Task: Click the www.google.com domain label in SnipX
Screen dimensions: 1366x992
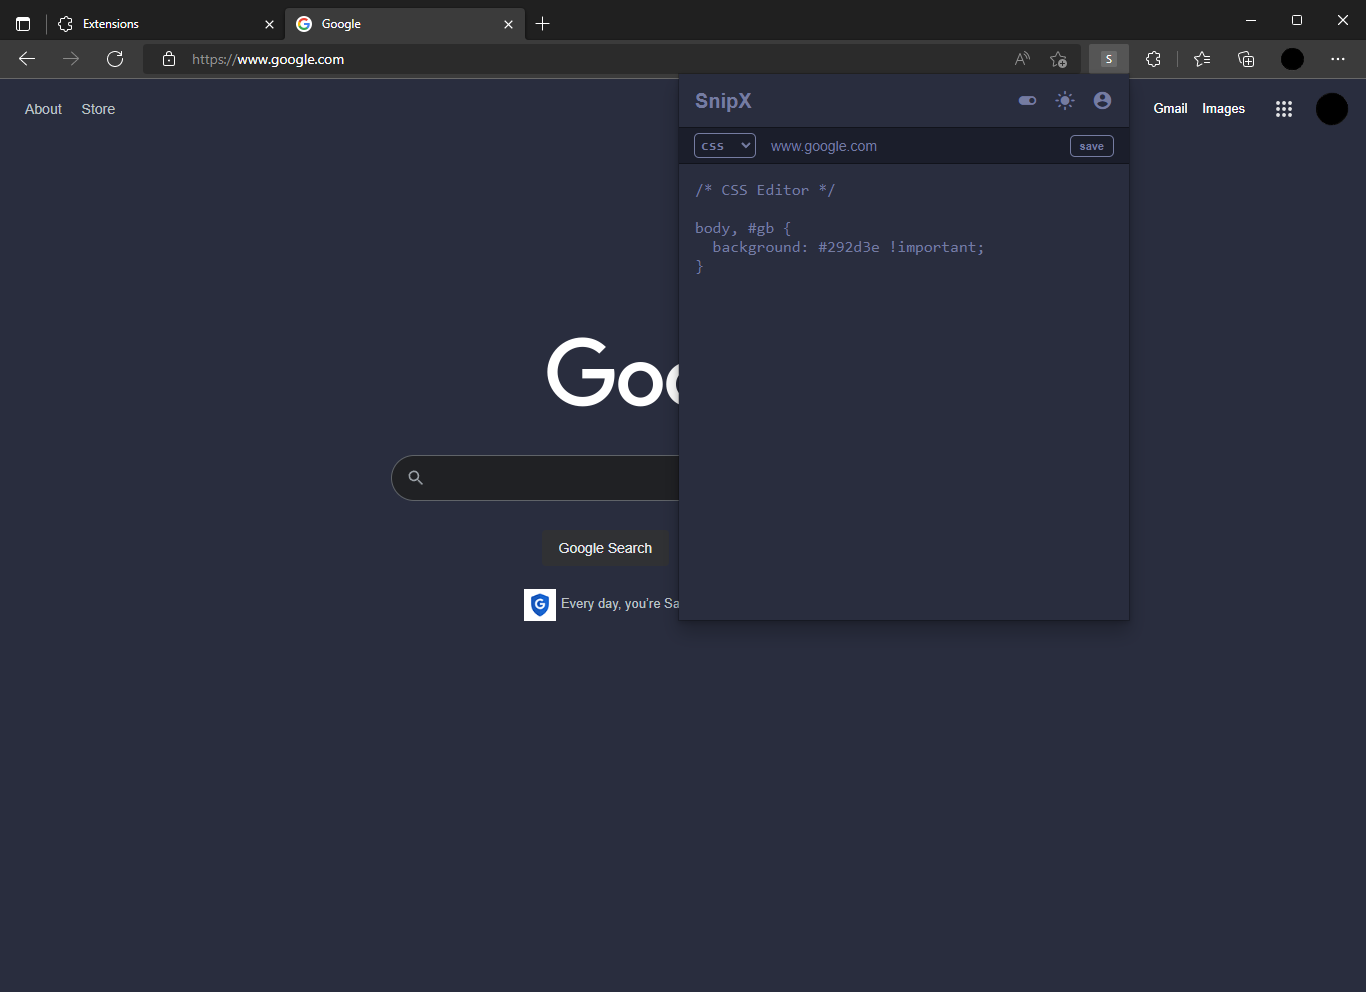Action: pyautogui.click(x=824, y=146)
